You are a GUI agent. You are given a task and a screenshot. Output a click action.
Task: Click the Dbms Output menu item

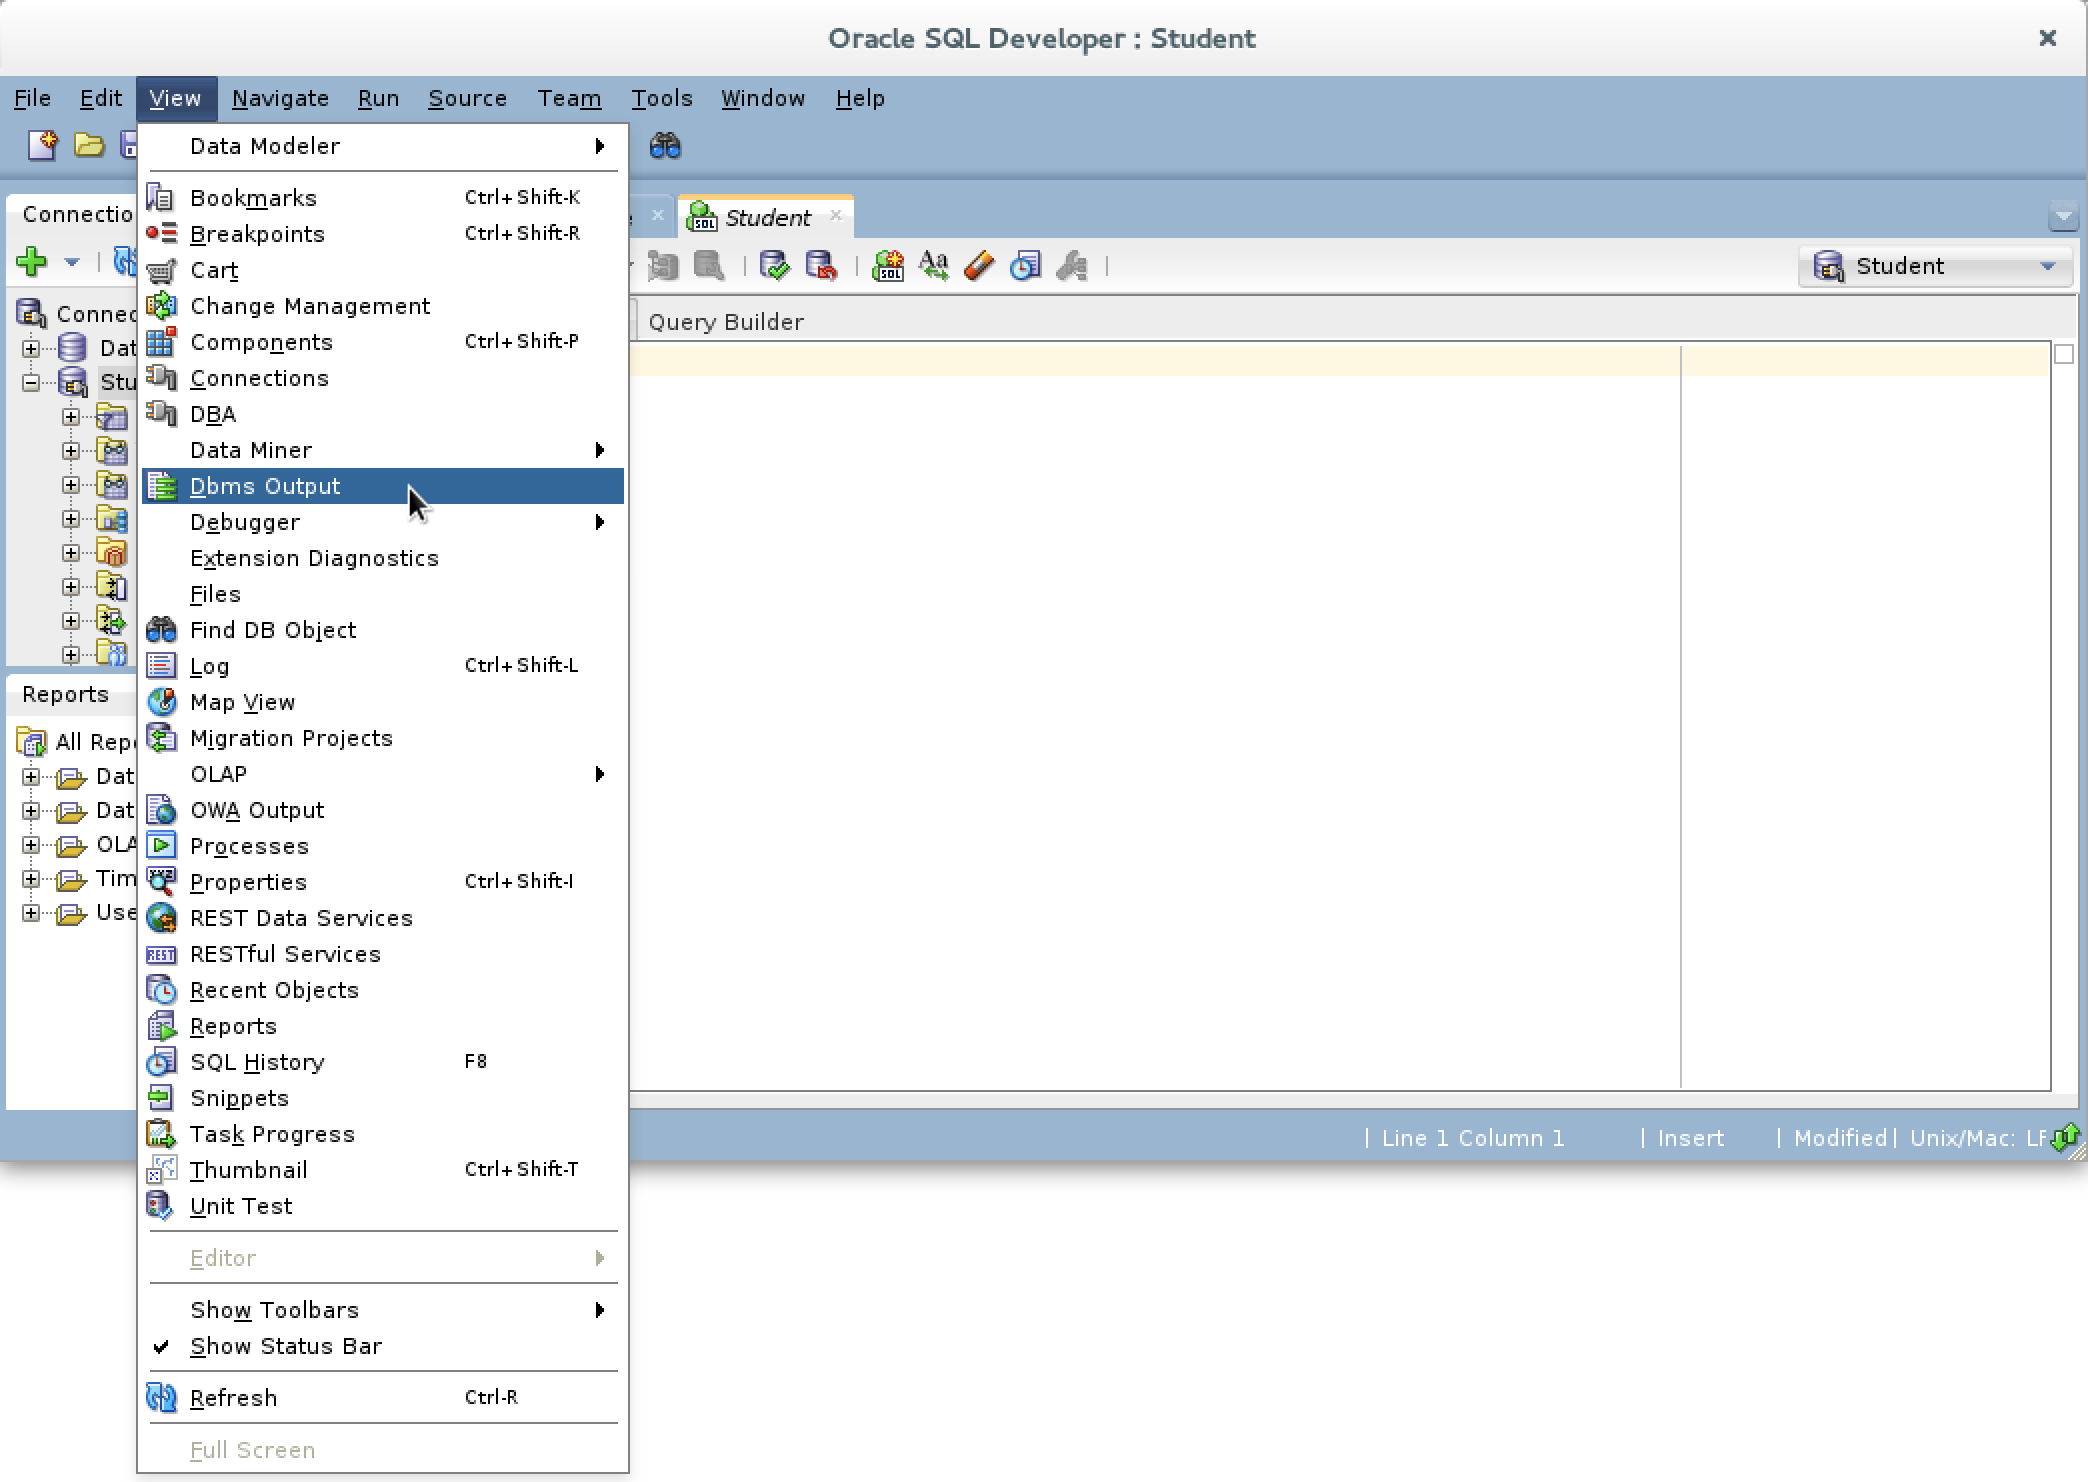coord(265,484)
